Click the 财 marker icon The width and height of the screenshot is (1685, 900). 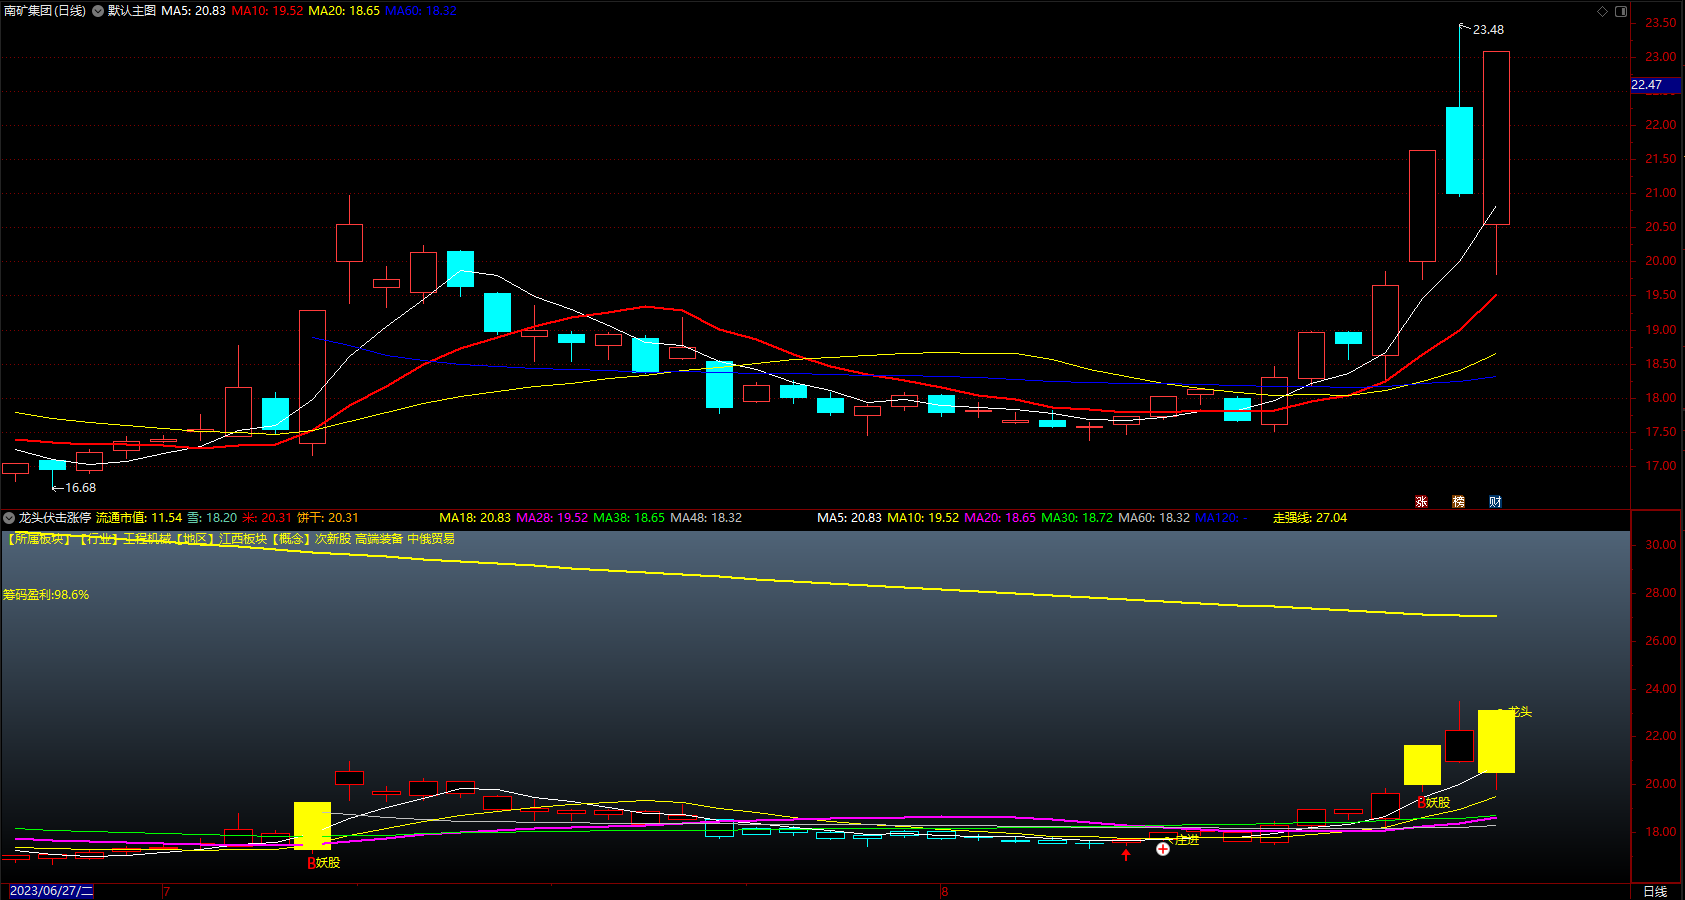click(x=1495, y=502)
